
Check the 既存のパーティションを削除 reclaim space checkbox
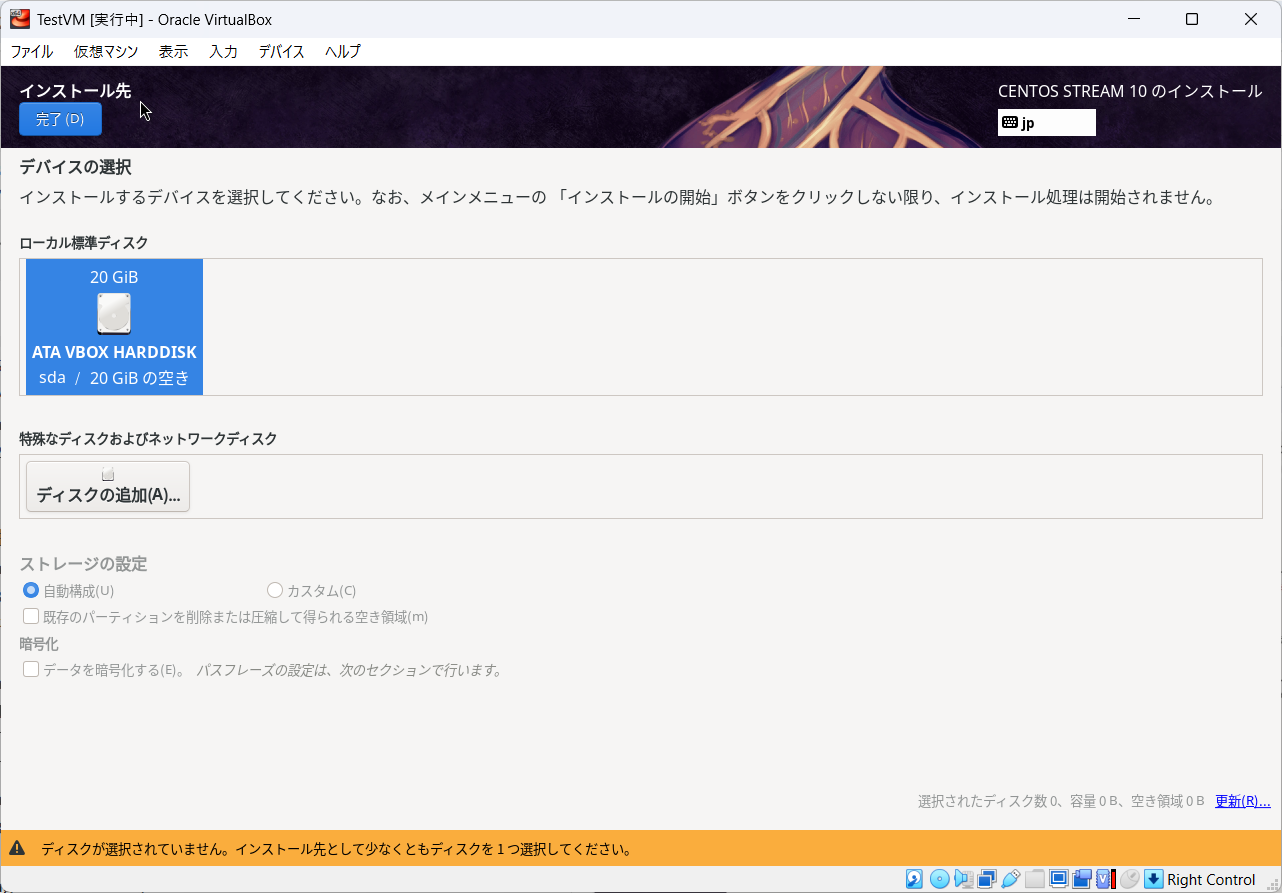point(31,616)
